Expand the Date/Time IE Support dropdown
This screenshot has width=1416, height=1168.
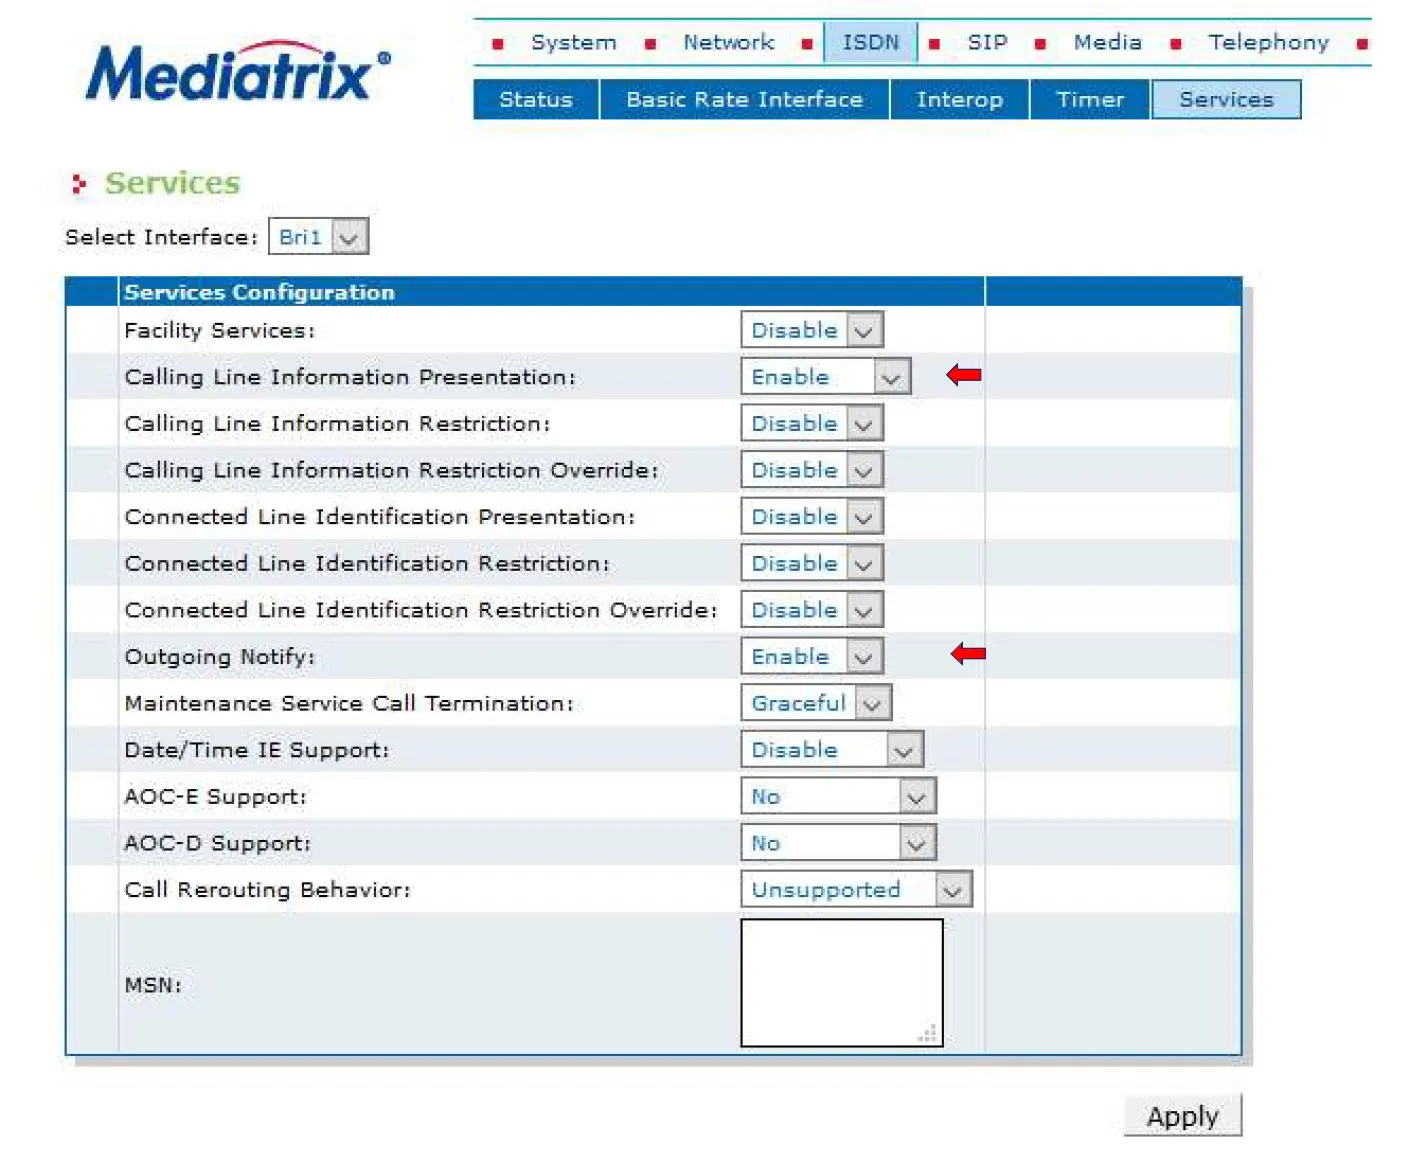(831, 750)
